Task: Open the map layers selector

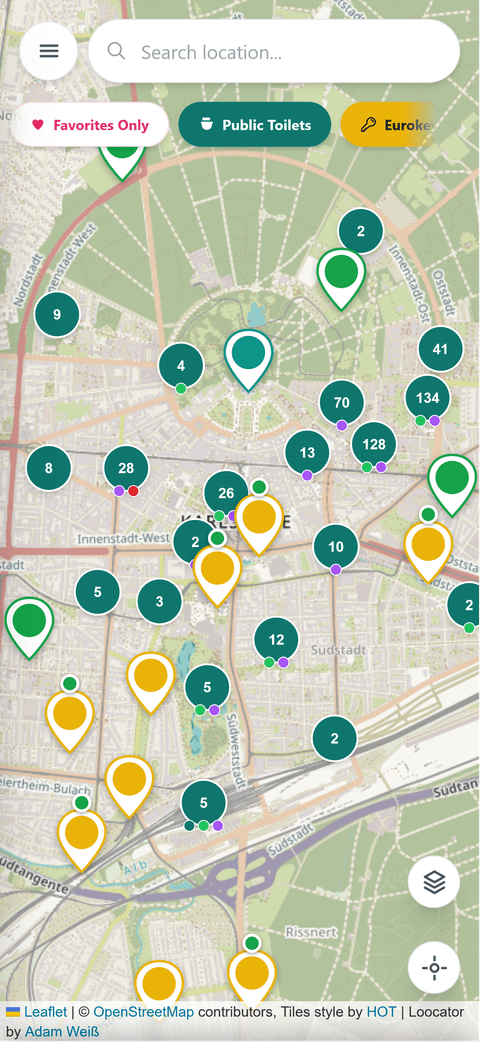Action: [434, 882]
